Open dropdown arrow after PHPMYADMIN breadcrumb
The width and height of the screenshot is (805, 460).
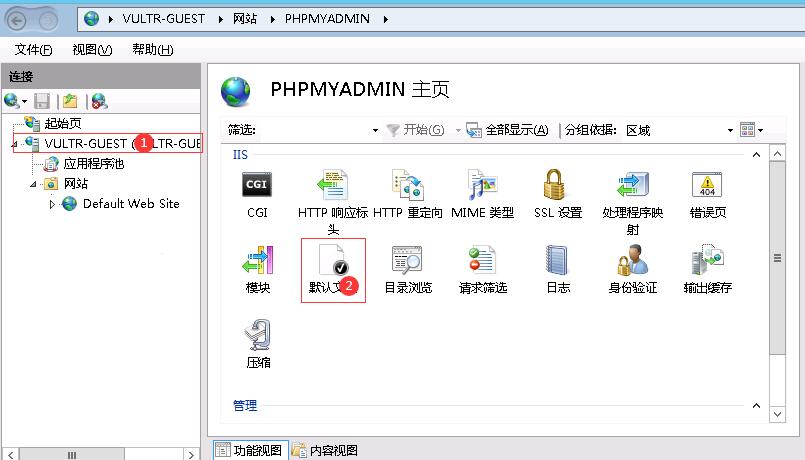386,20
